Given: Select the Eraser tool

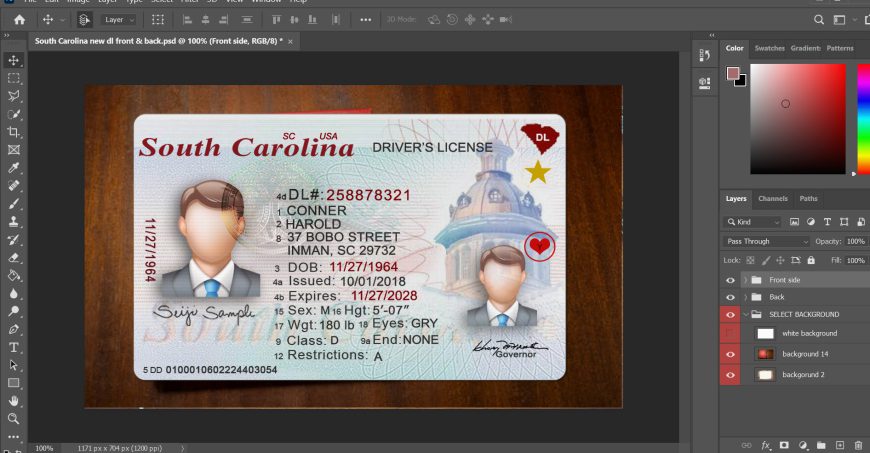Looking at the screenshot, I should (x=13, y=258).
